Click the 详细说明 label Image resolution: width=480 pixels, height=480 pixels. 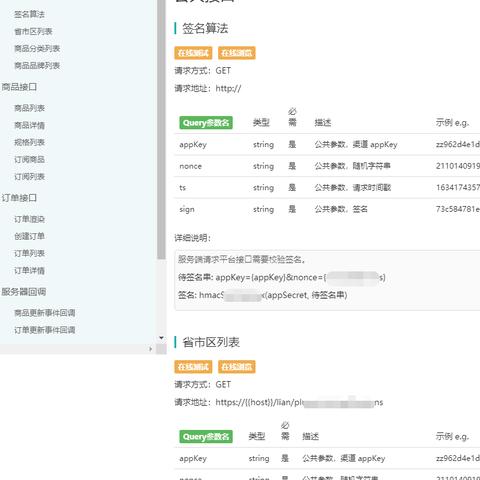[x=192, y=238]
